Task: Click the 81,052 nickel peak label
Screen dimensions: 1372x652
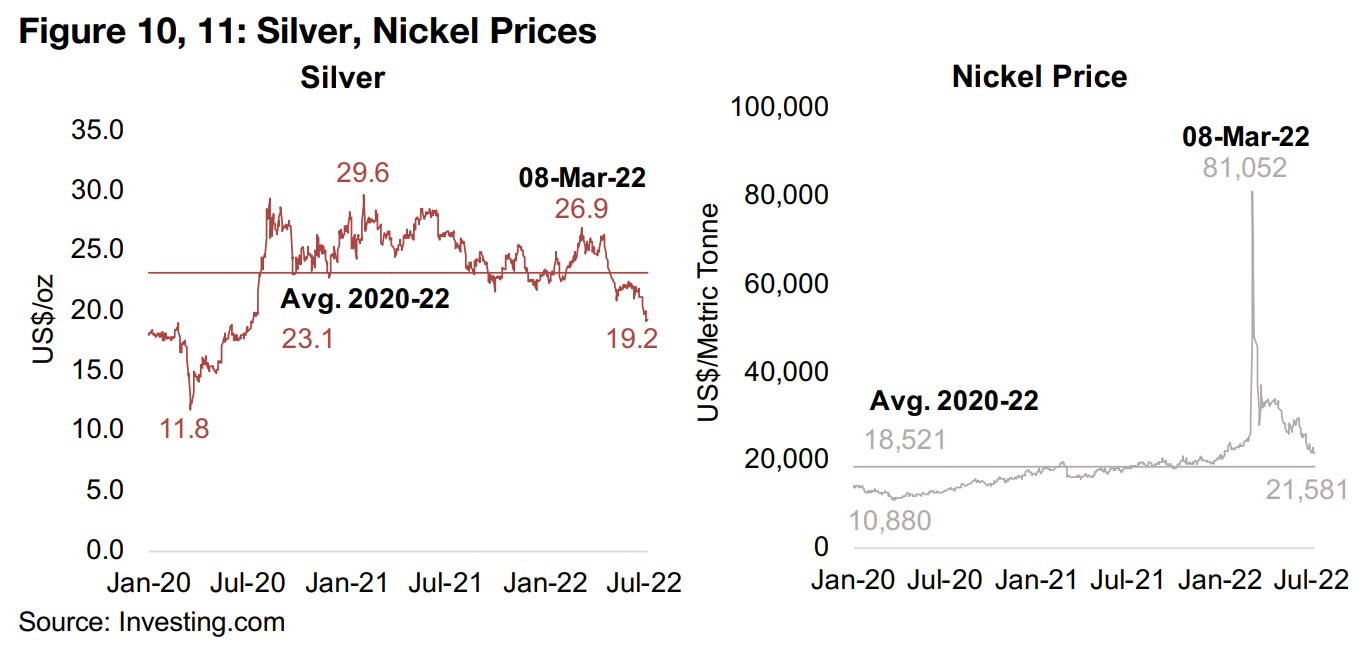Action: [1243, 167]
